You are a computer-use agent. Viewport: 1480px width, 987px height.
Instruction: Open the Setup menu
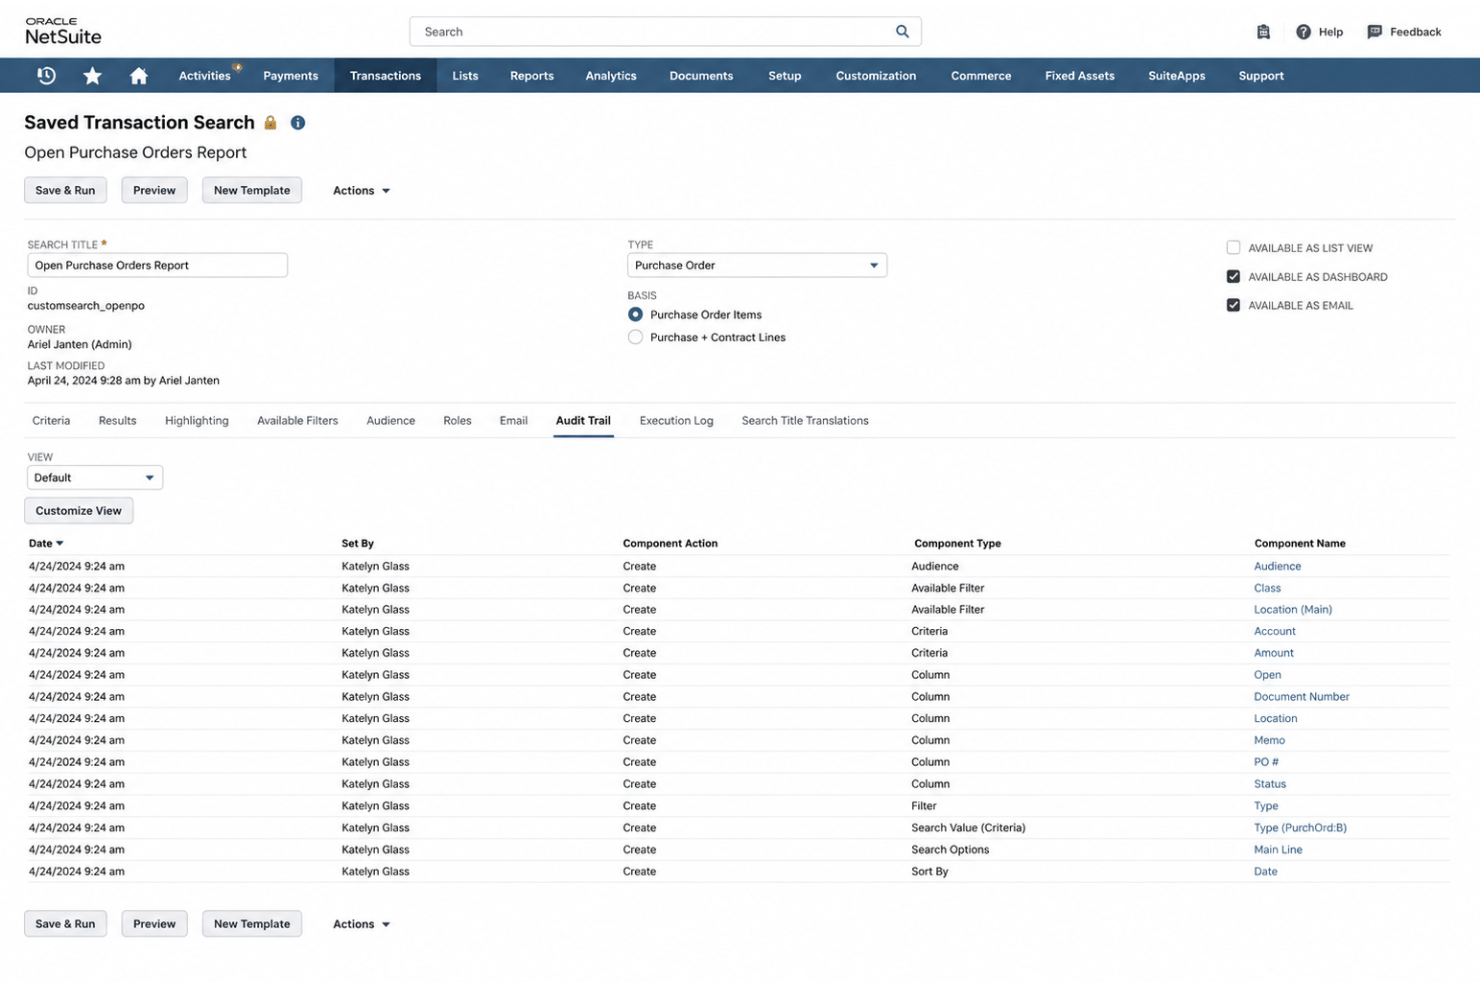pyautogui.click(x=785, y=75)
